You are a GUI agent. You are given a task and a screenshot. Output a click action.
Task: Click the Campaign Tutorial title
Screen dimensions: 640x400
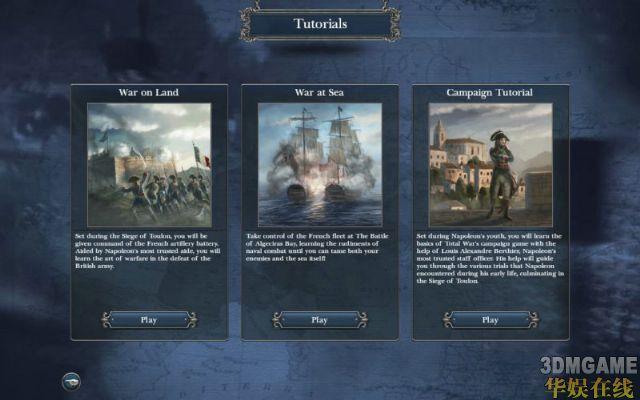point(489,93)
